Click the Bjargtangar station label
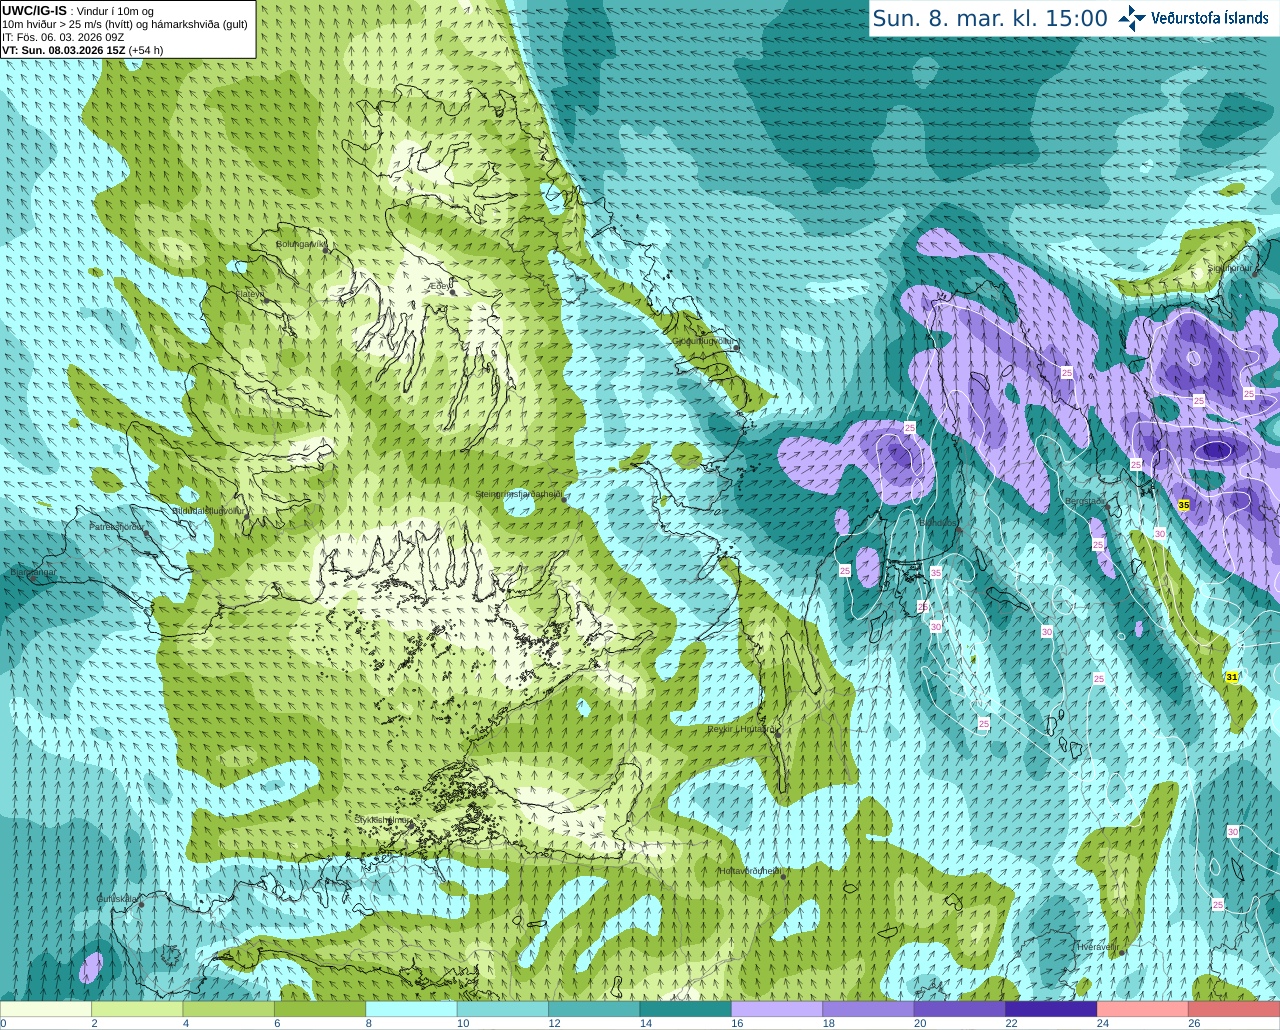Viewport: 1280px width, 1030px height. point(33,573)
